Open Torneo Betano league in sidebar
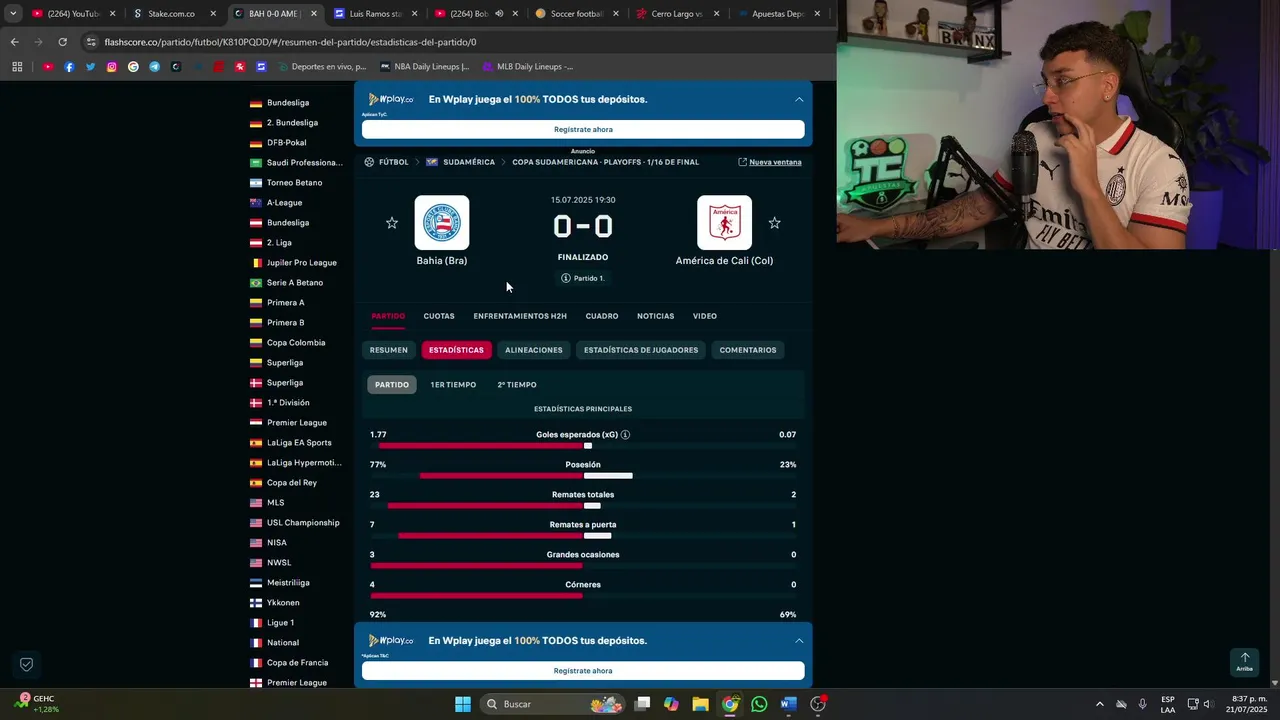 point(294,183)
